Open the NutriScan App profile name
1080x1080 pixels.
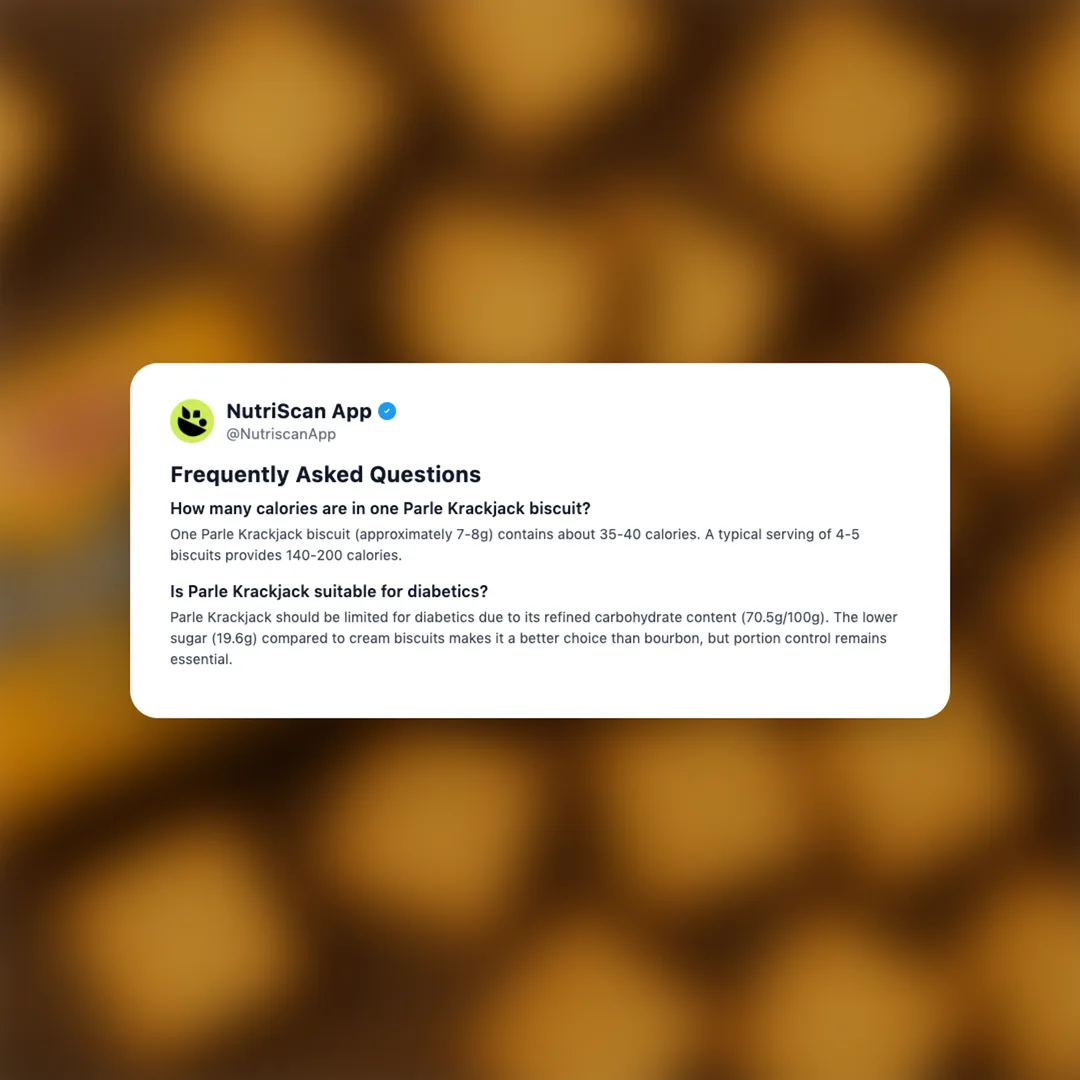299,411
